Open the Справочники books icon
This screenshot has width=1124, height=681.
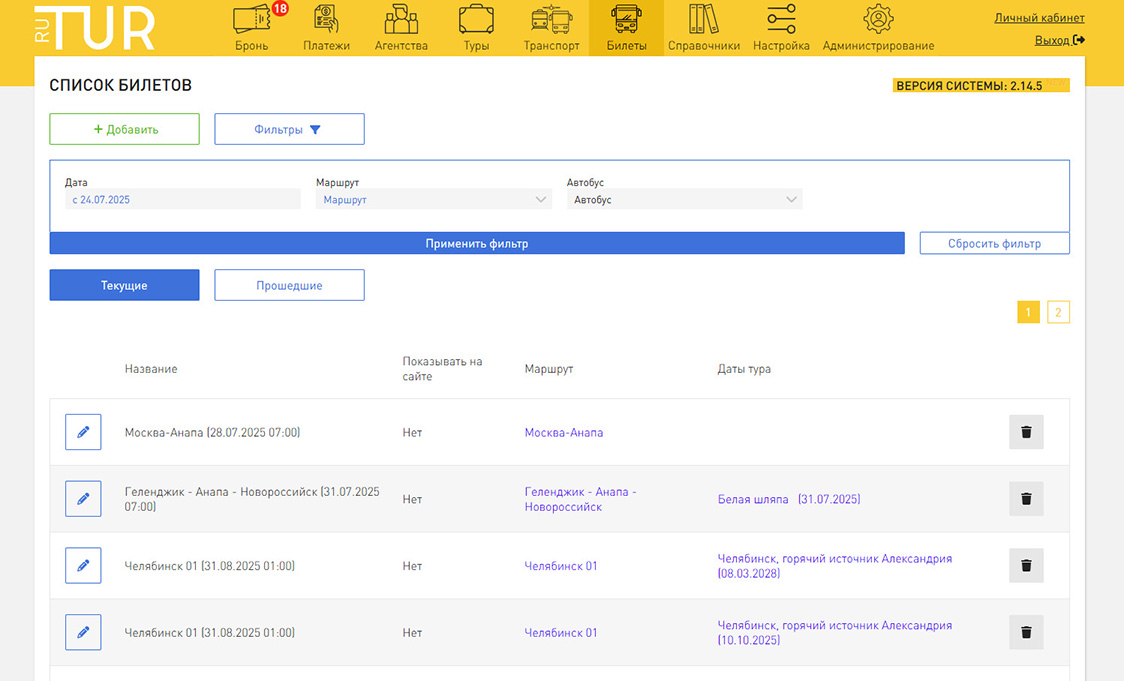click(x=703, y=19)
